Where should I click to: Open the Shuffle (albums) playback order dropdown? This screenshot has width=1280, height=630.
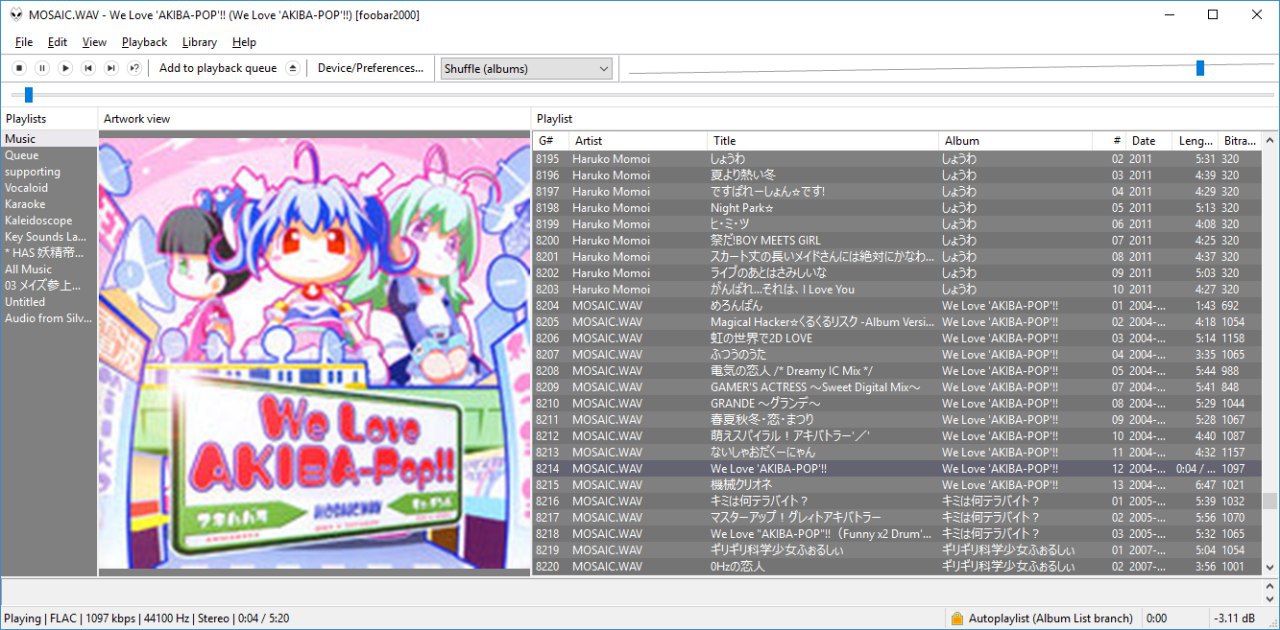coord(526,68)
